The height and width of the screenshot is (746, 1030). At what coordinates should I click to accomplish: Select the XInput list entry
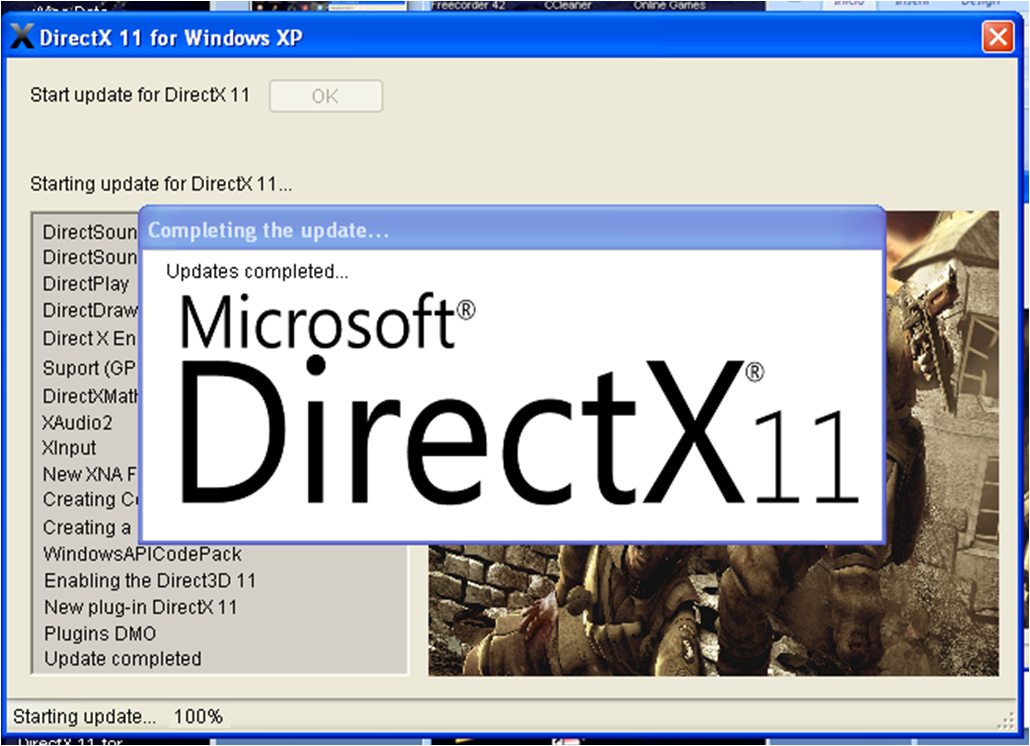click(69, 448)
